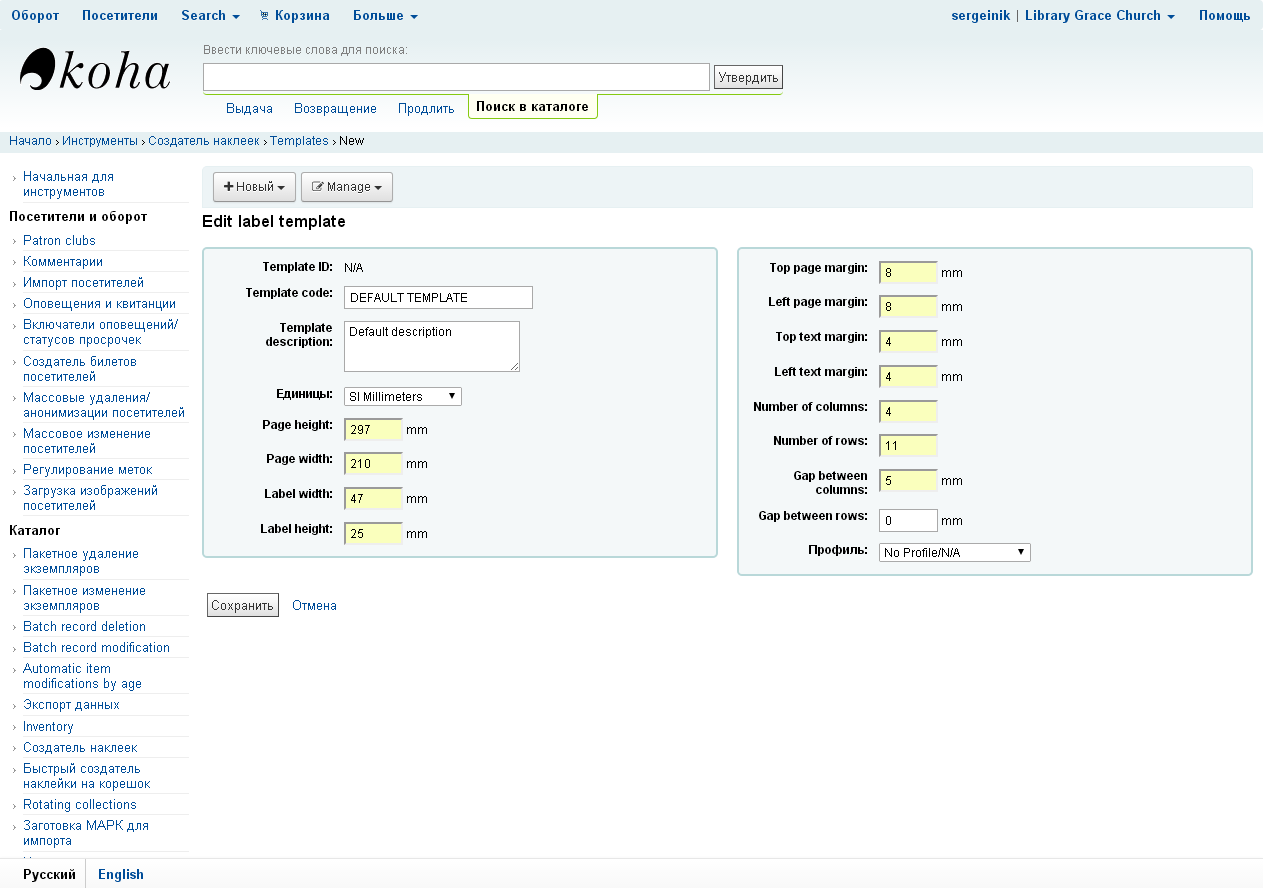Click the Koha logo
Screen dimensions: 1263x888
coord(95,71)
